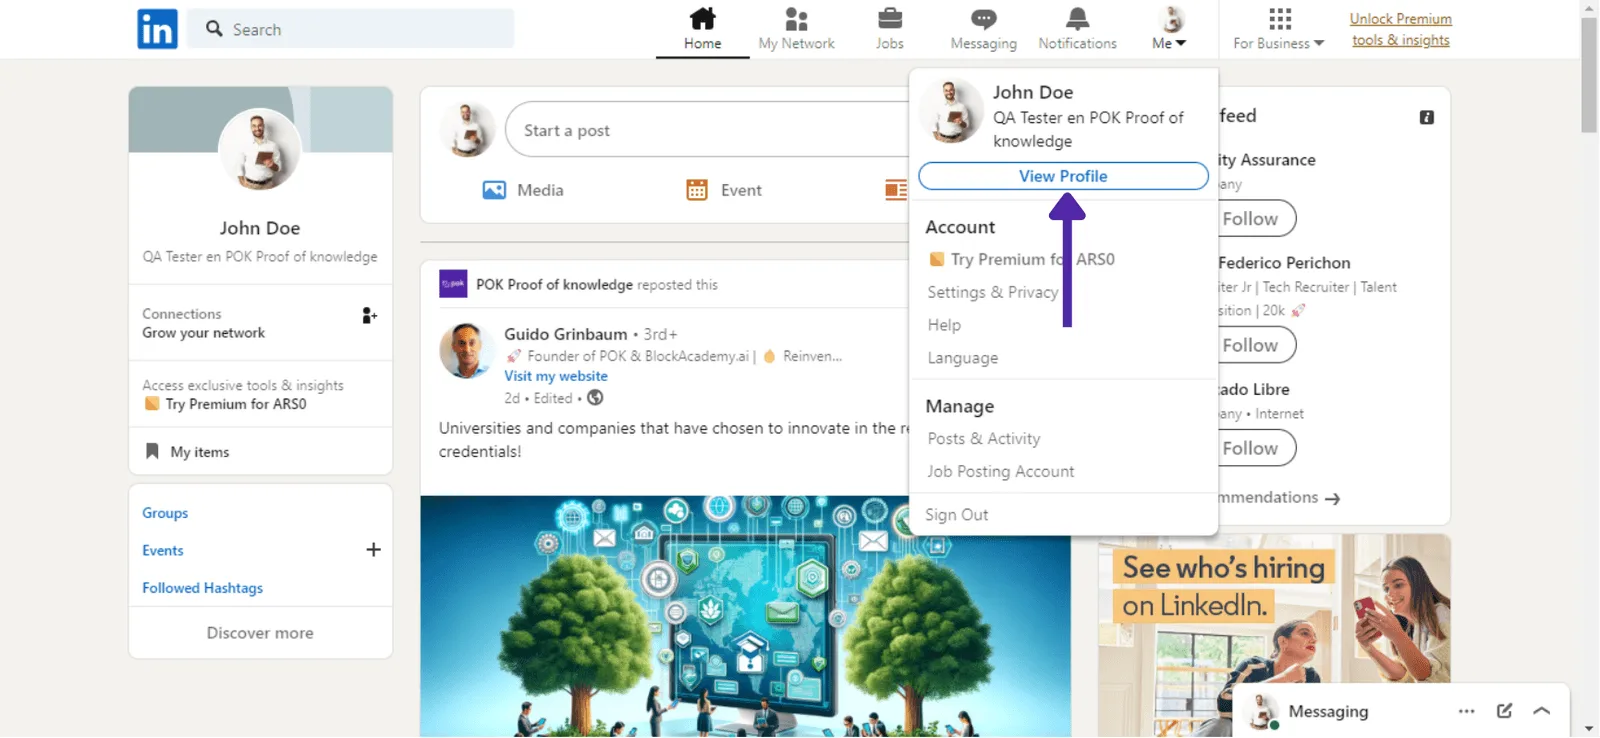Click the Write article icon

pyautogui.click(x=896, y=190)
